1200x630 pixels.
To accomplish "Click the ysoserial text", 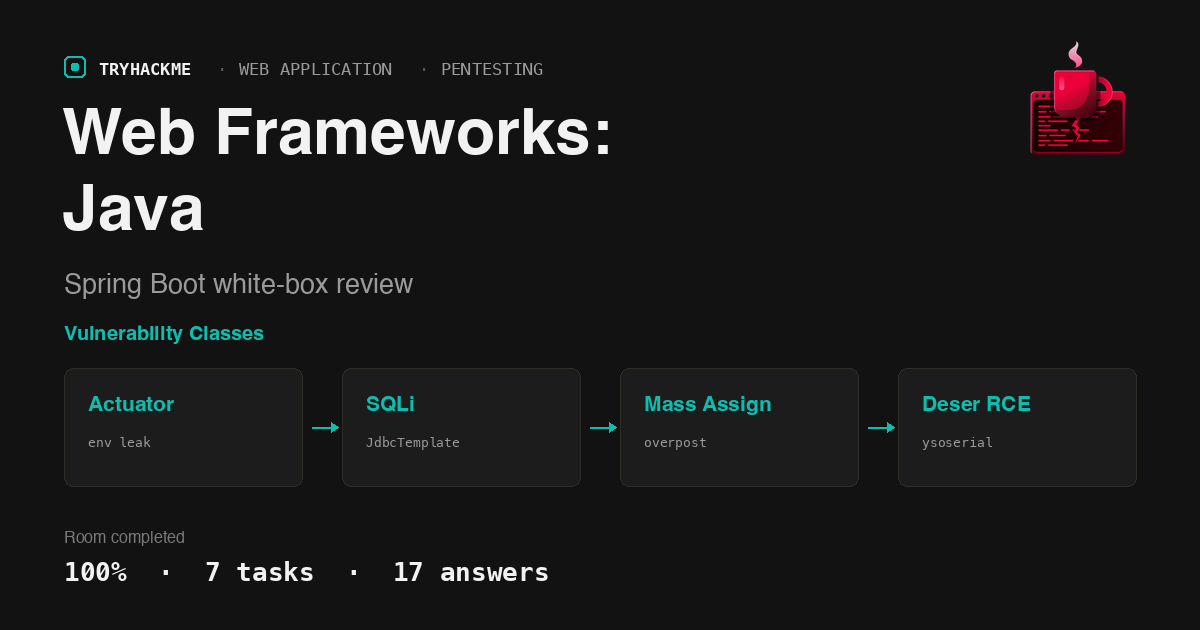I will pyautogui.click(x=957, y=442).
